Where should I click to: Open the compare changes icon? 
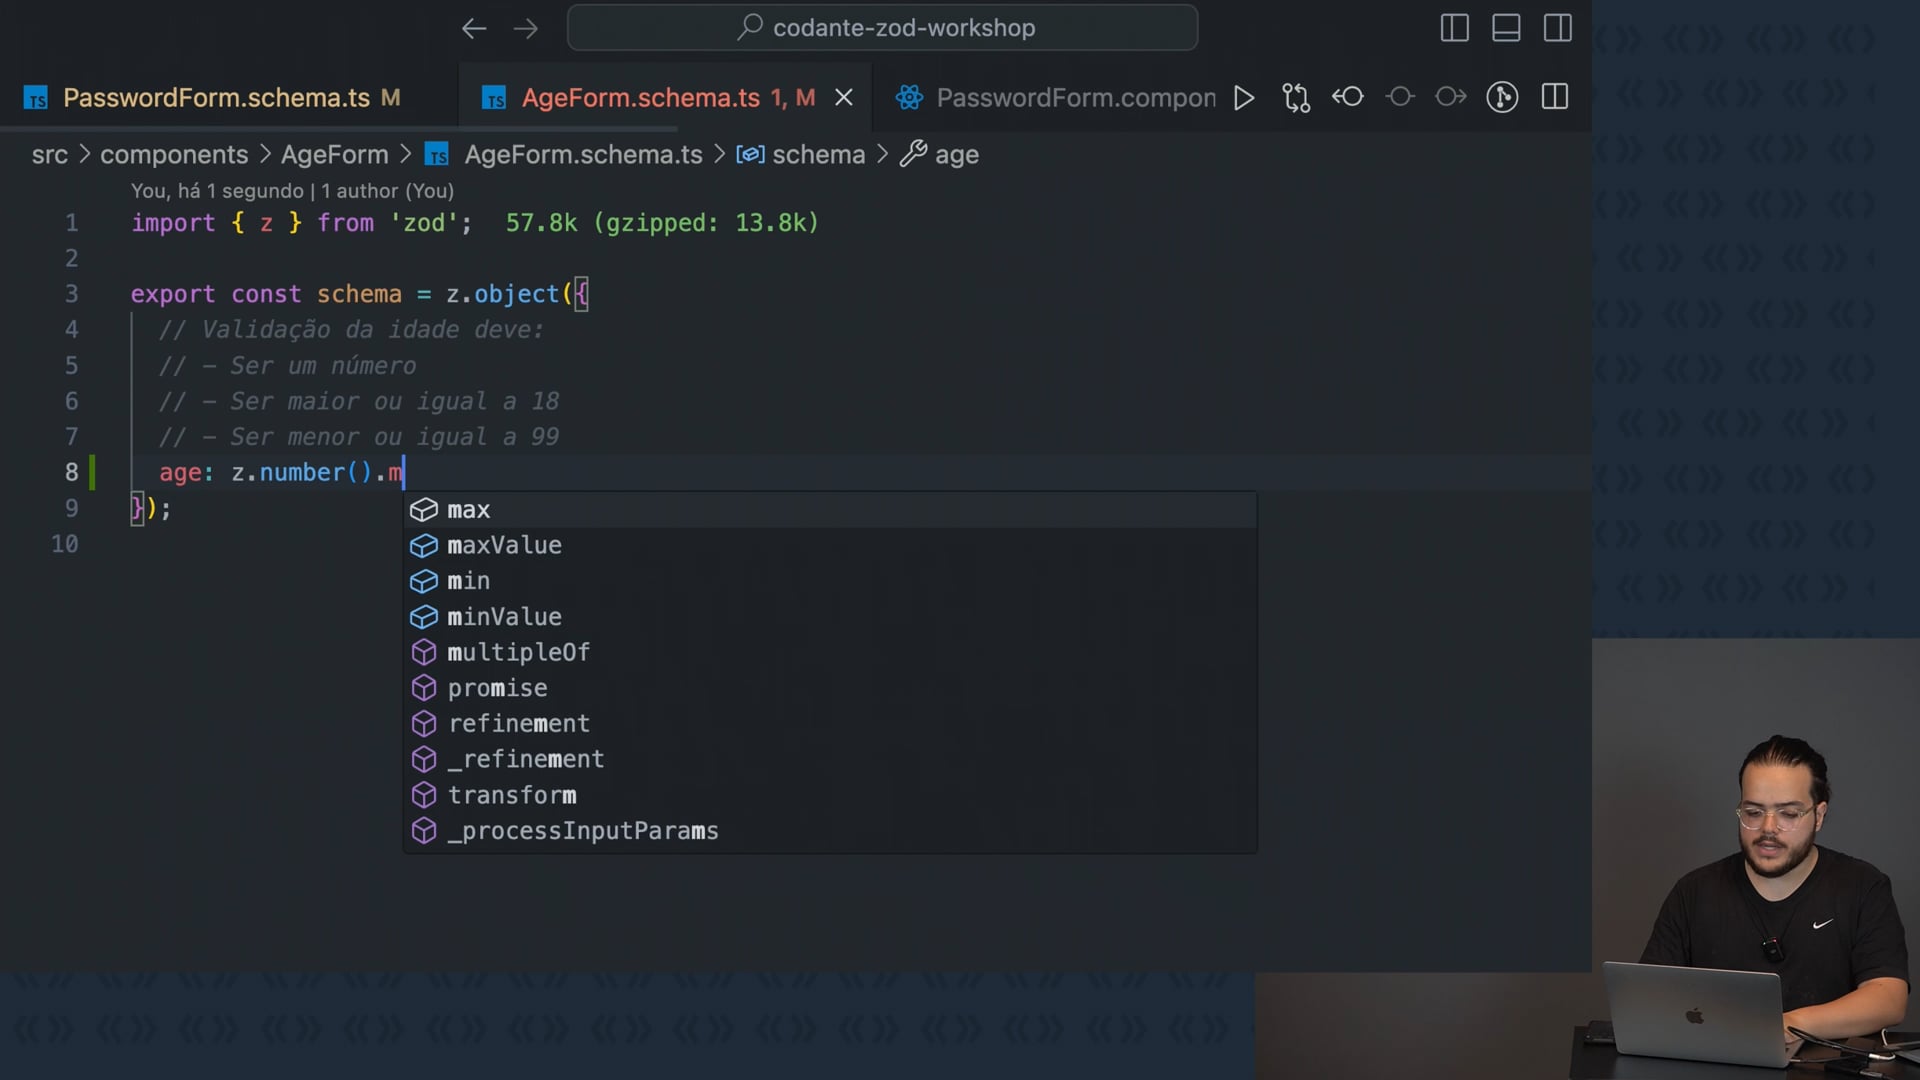coord(1296,97)
